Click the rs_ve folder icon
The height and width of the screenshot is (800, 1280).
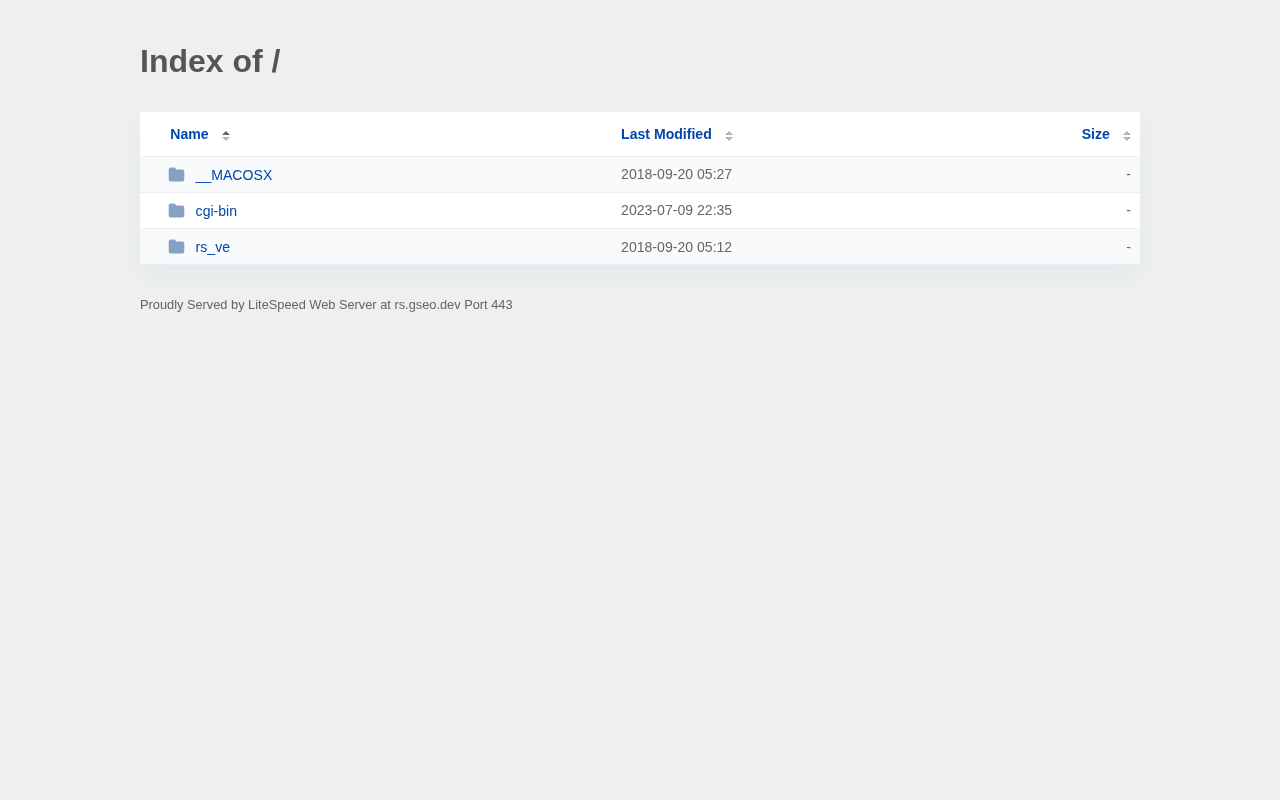click(x=176, y=247)
